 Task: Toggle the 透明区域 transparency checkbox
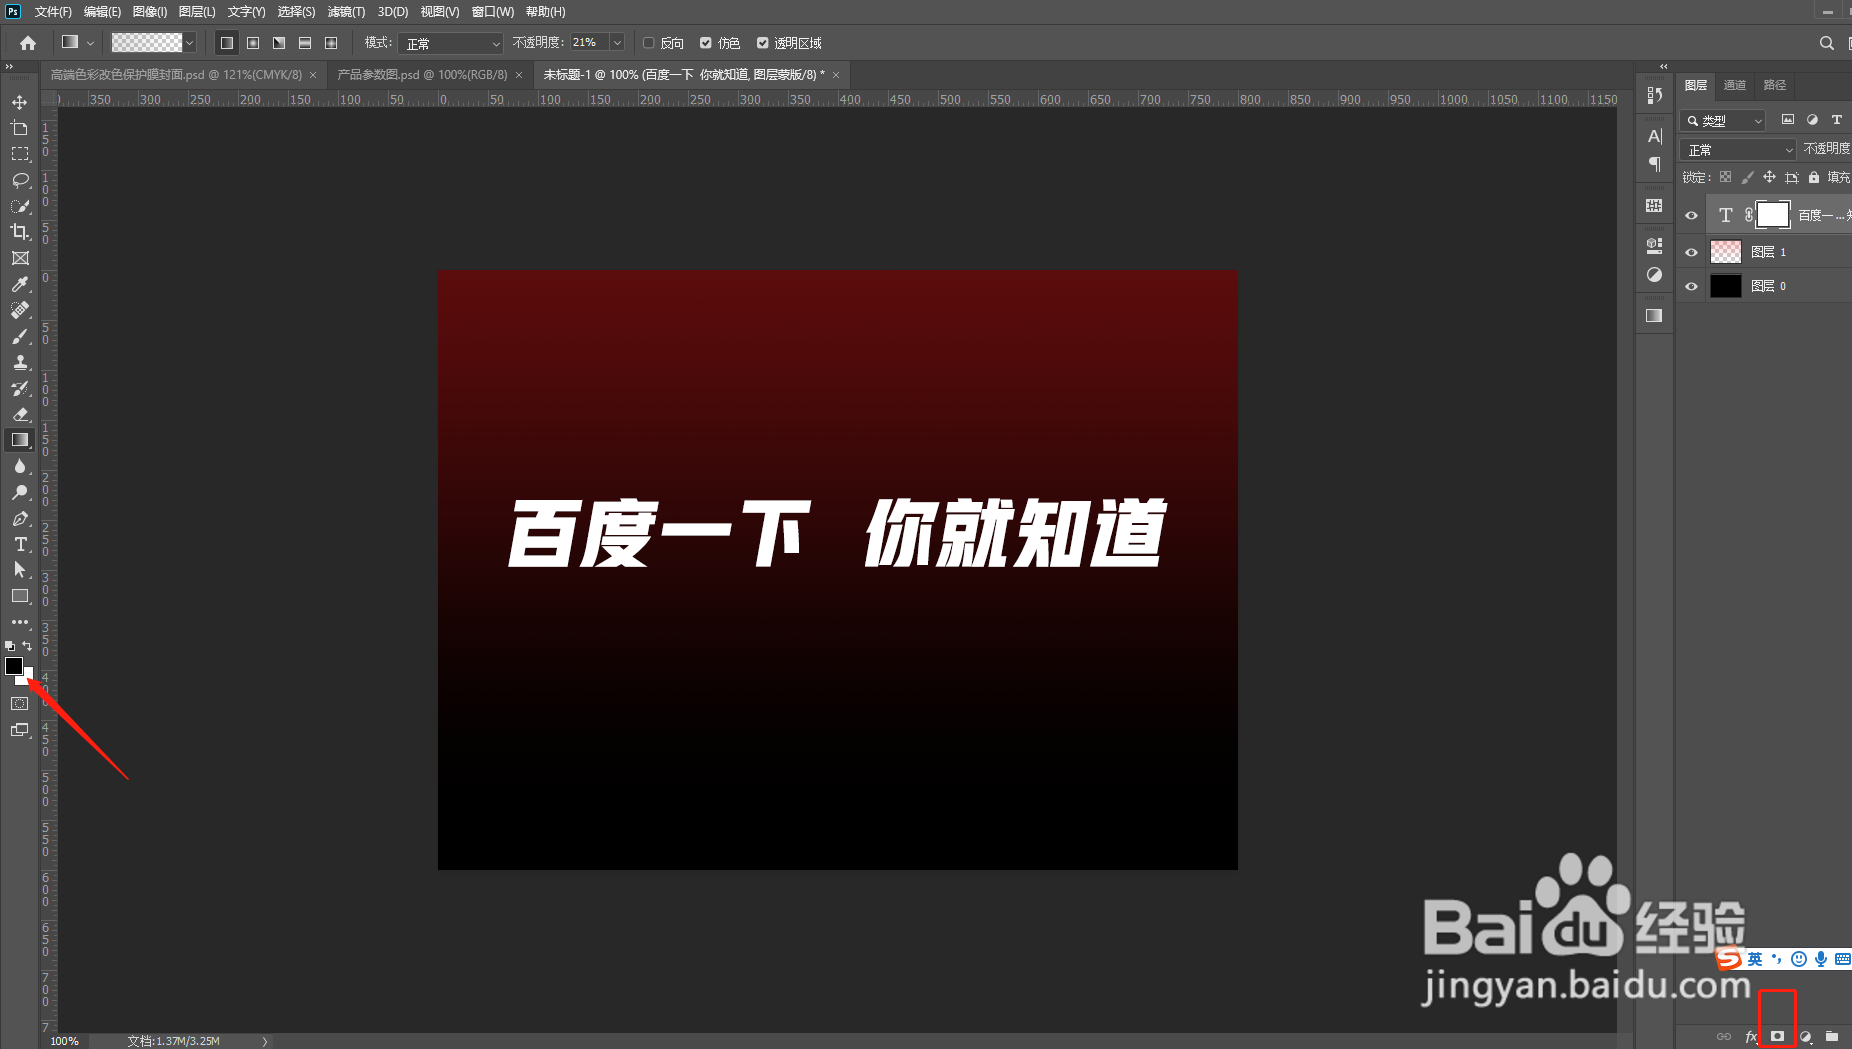pyautogui.click(x=763, y=43)
